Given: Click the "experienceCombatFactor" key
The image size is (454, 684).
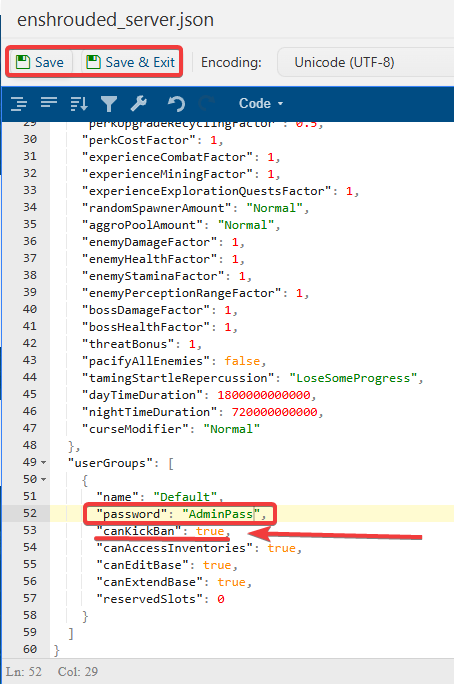Looking at the screenshot, I should 167,157.
